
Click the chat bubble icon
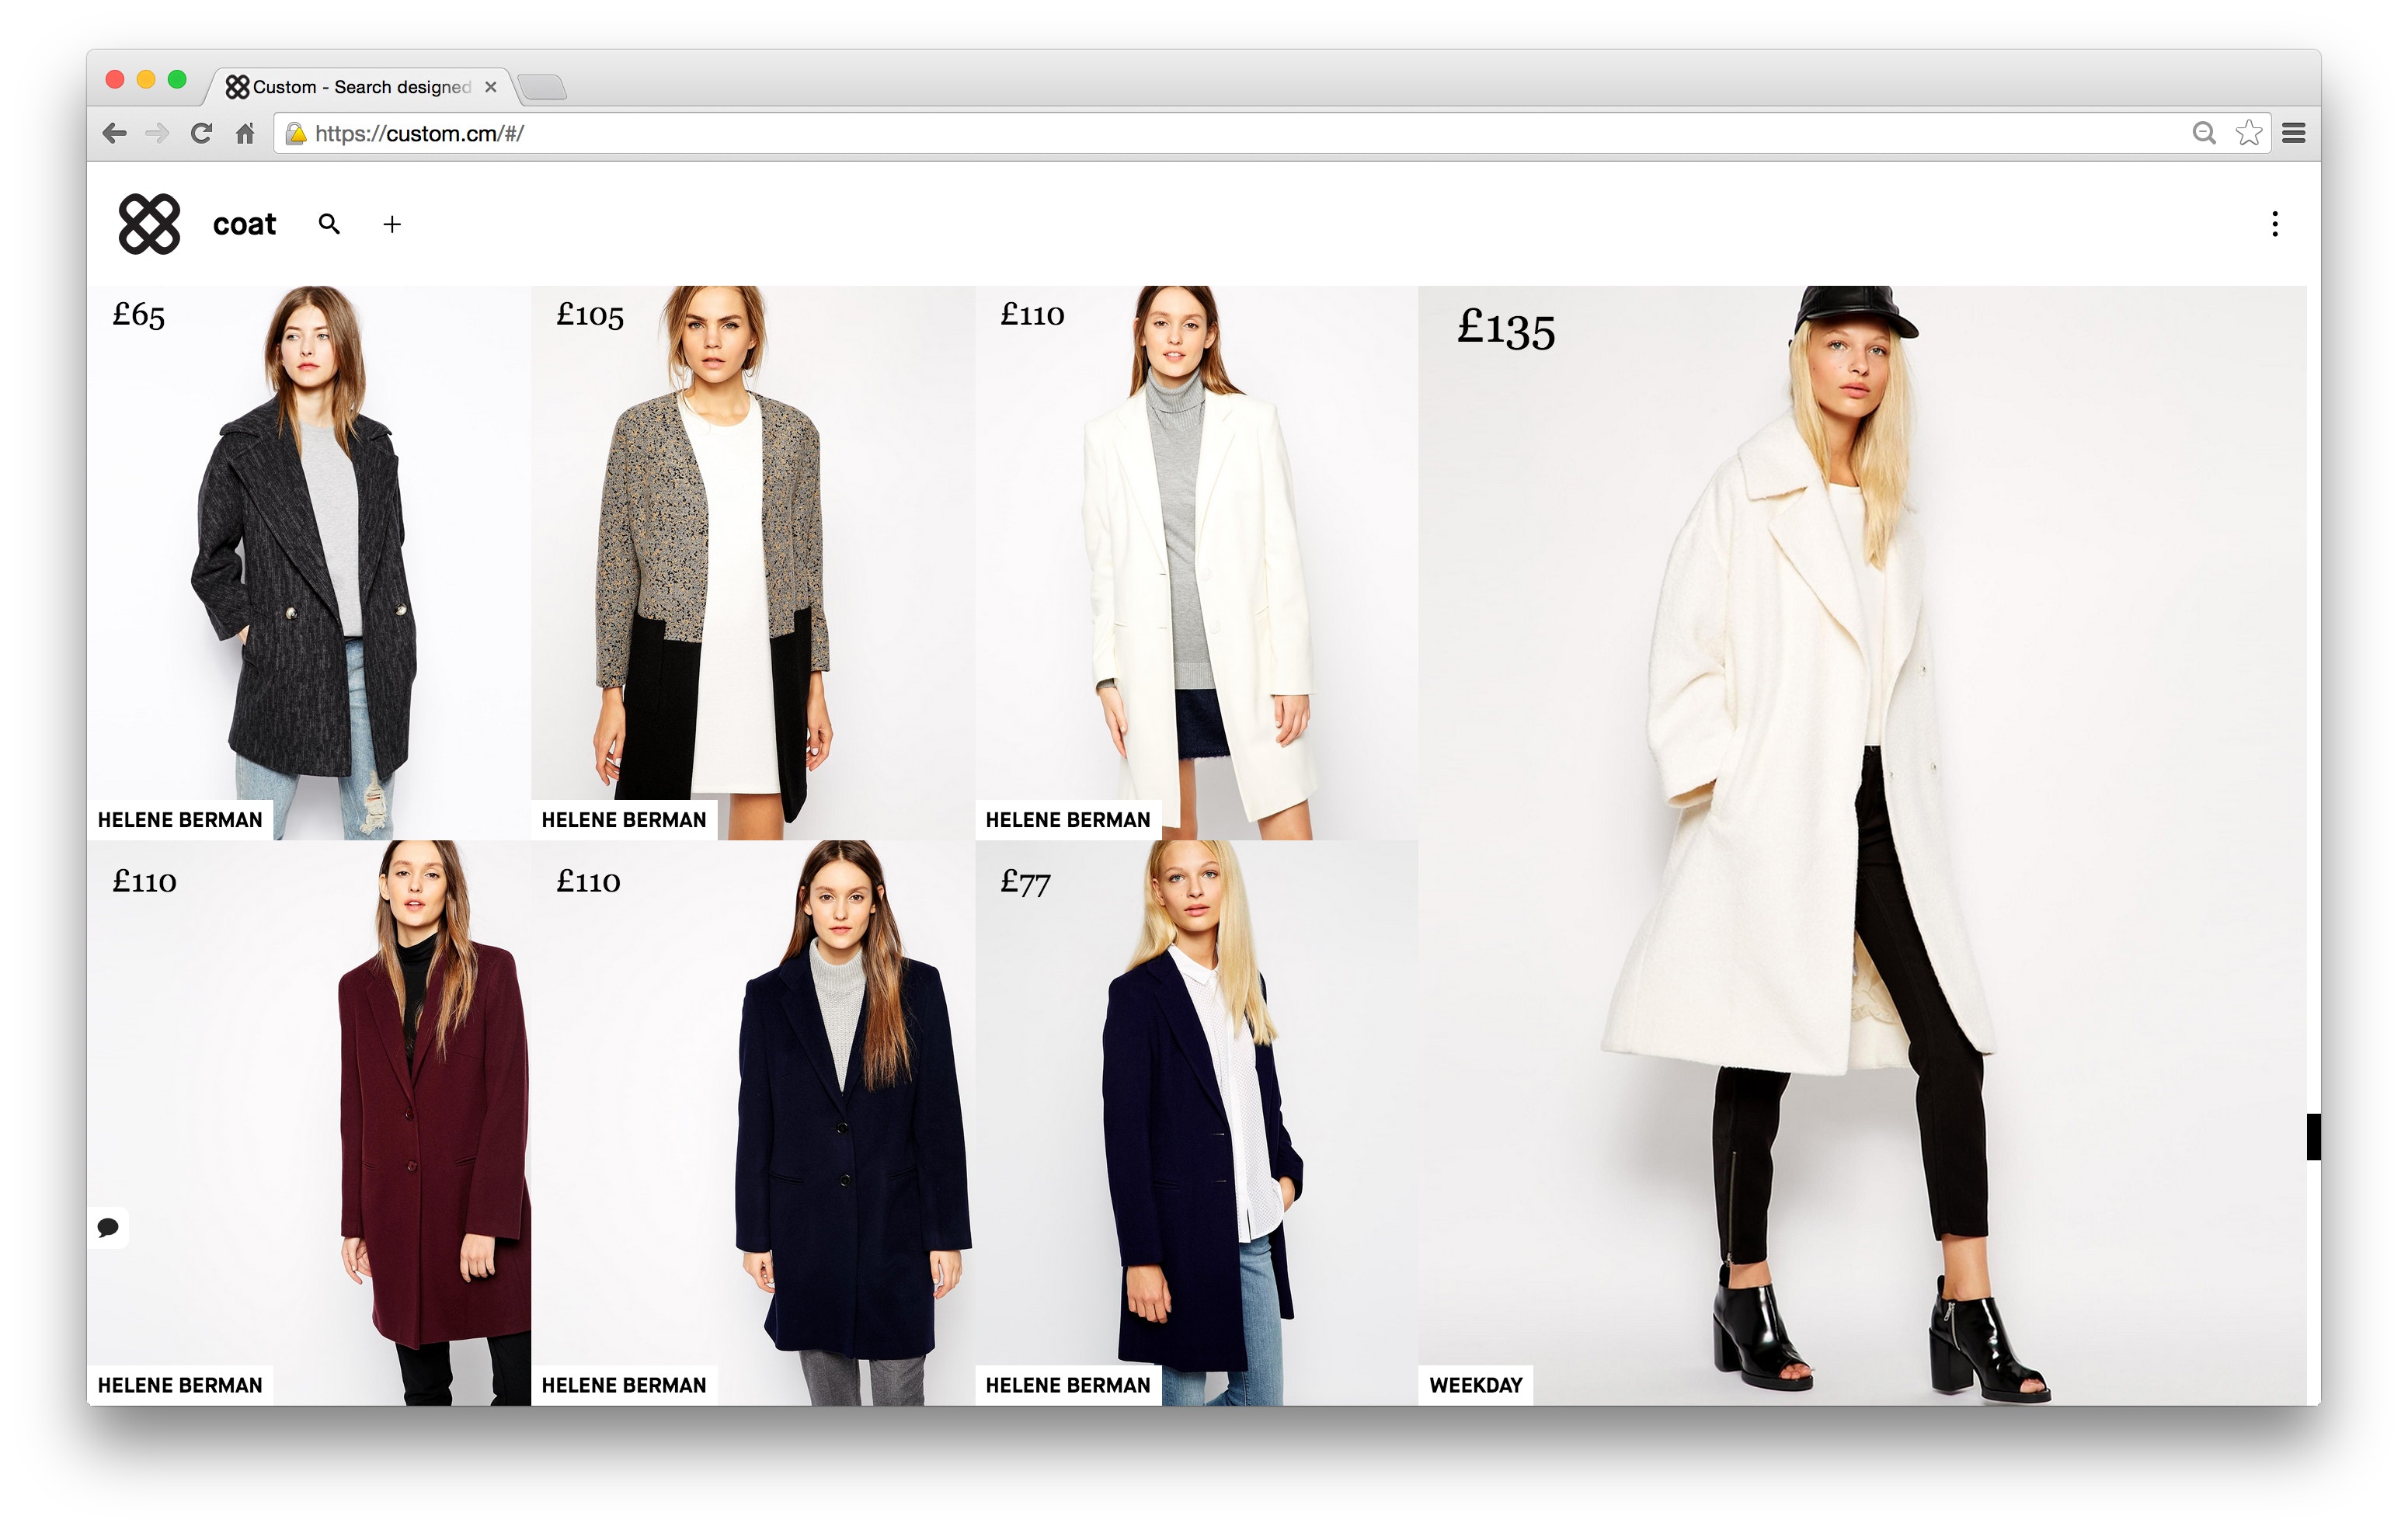108,1227
